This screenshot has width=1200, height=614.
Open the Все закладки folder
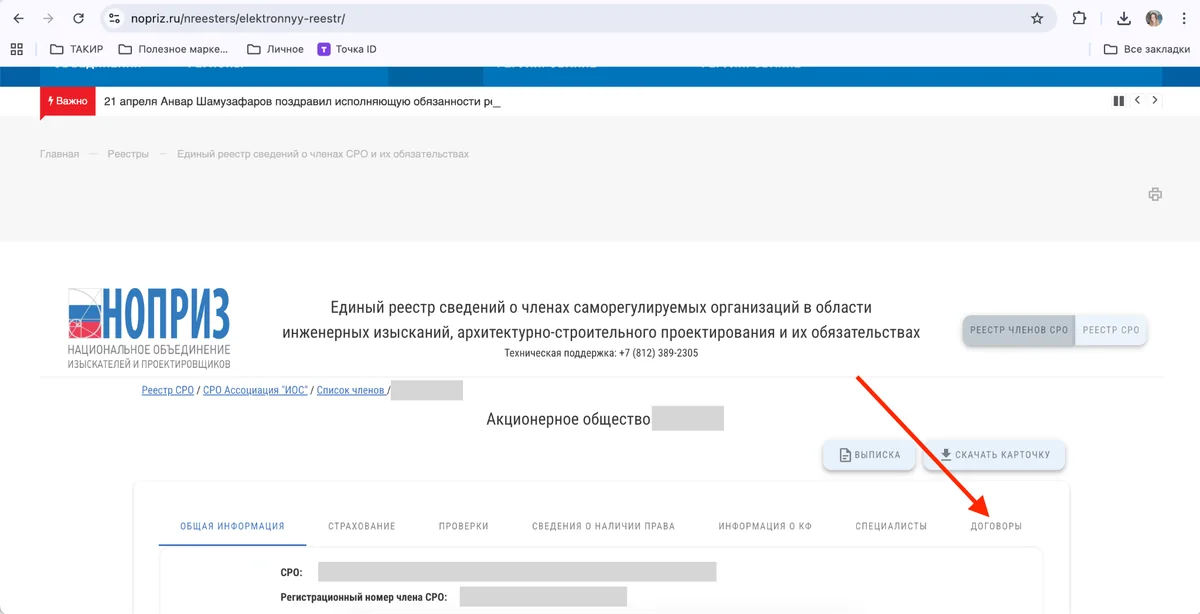pos(1146,49)
